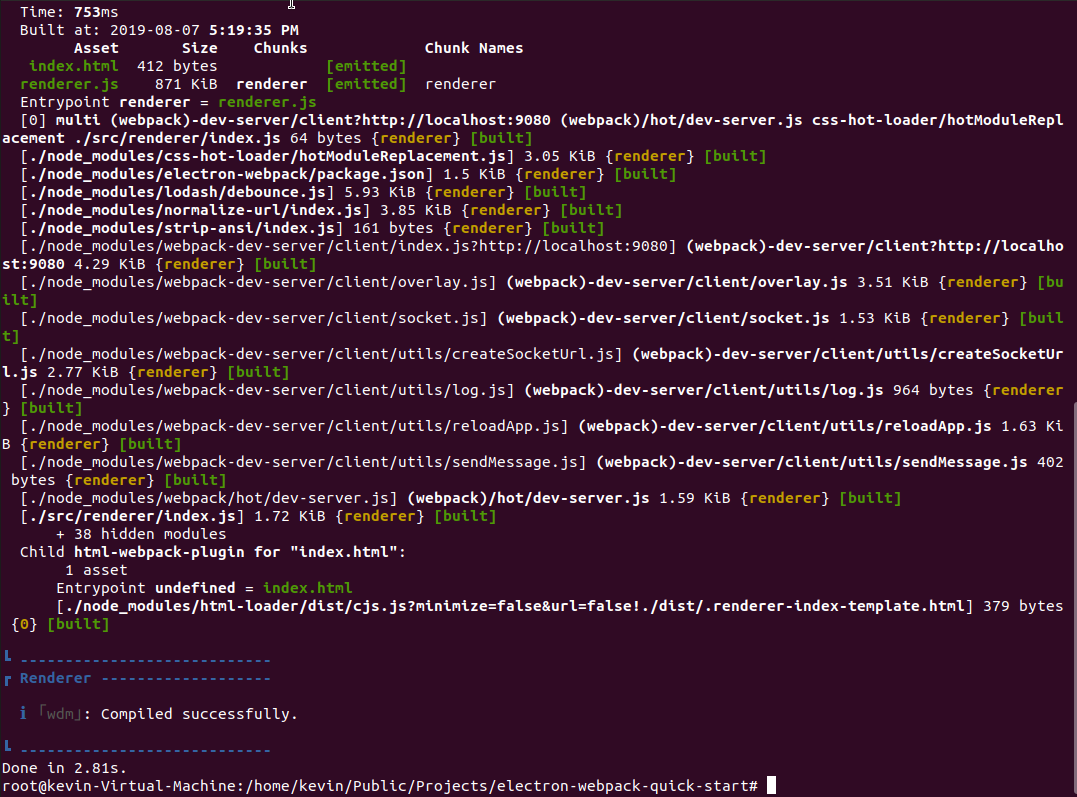Click the normalize-url/index.js module path
Screen dimensions: 1077x797
click(195, 210)
